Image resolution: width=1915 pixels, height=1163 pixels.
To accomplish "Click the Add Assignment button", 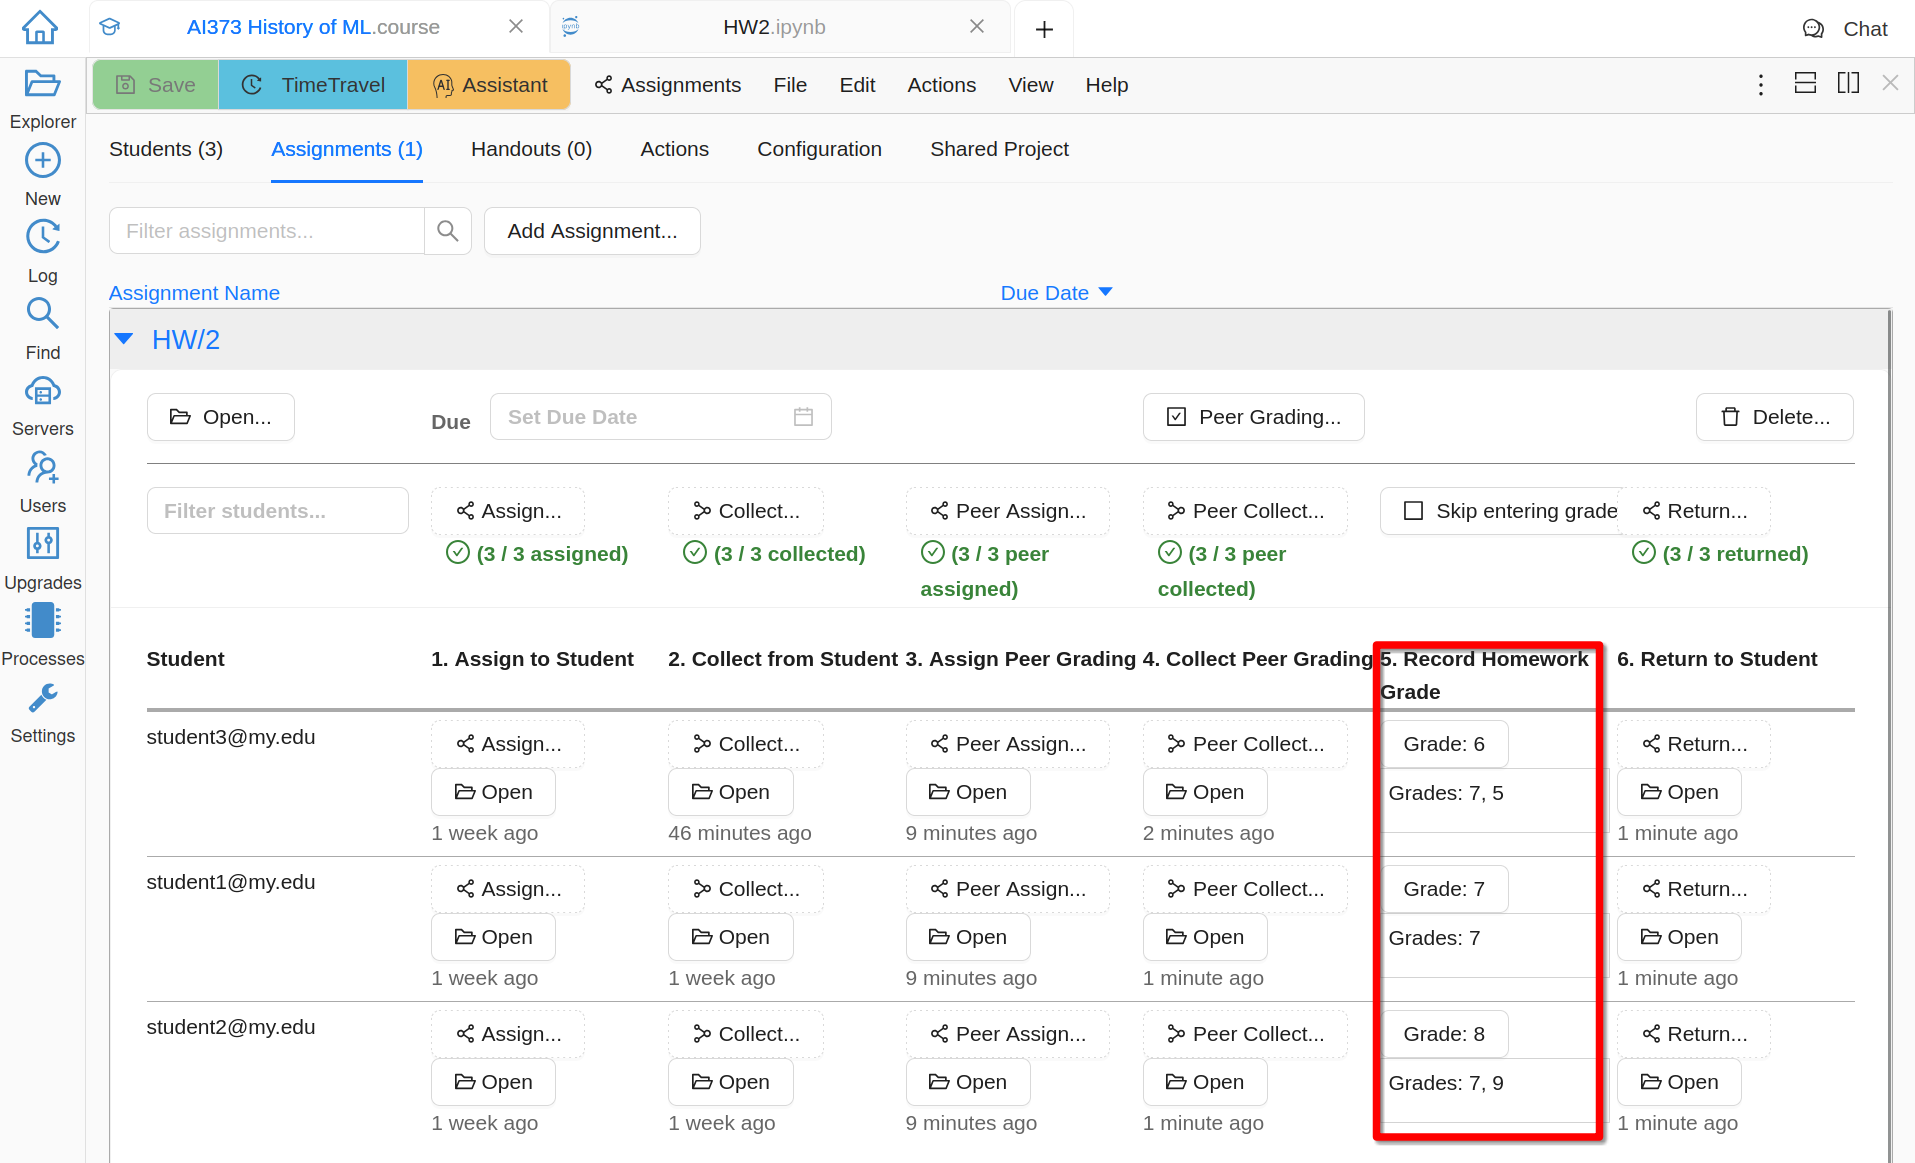I will tap(592, 231).
